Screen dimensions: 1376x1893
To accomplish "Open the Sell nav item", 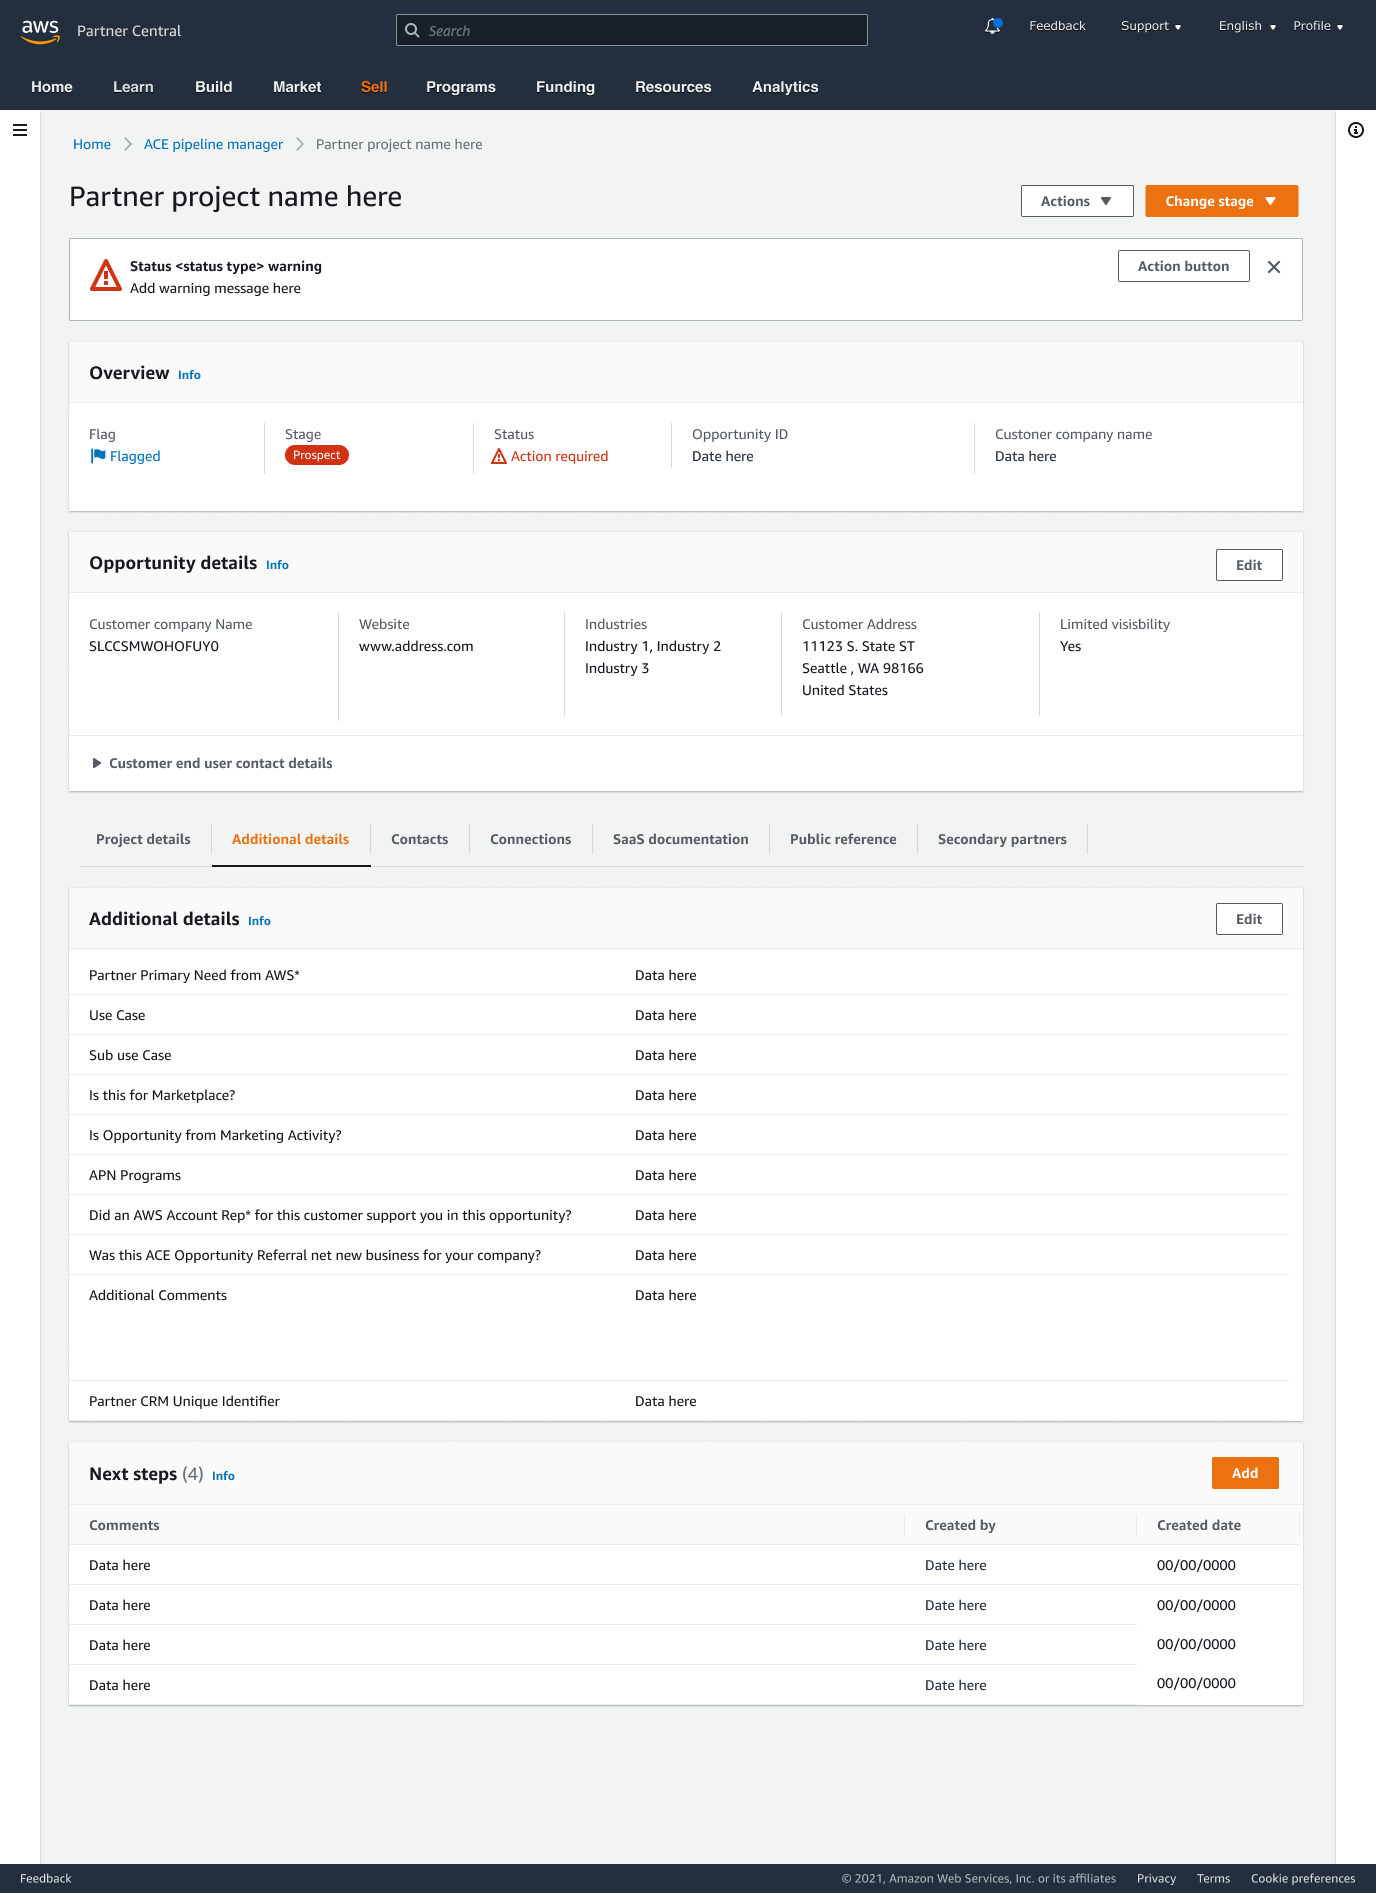I will pos(374,87).
